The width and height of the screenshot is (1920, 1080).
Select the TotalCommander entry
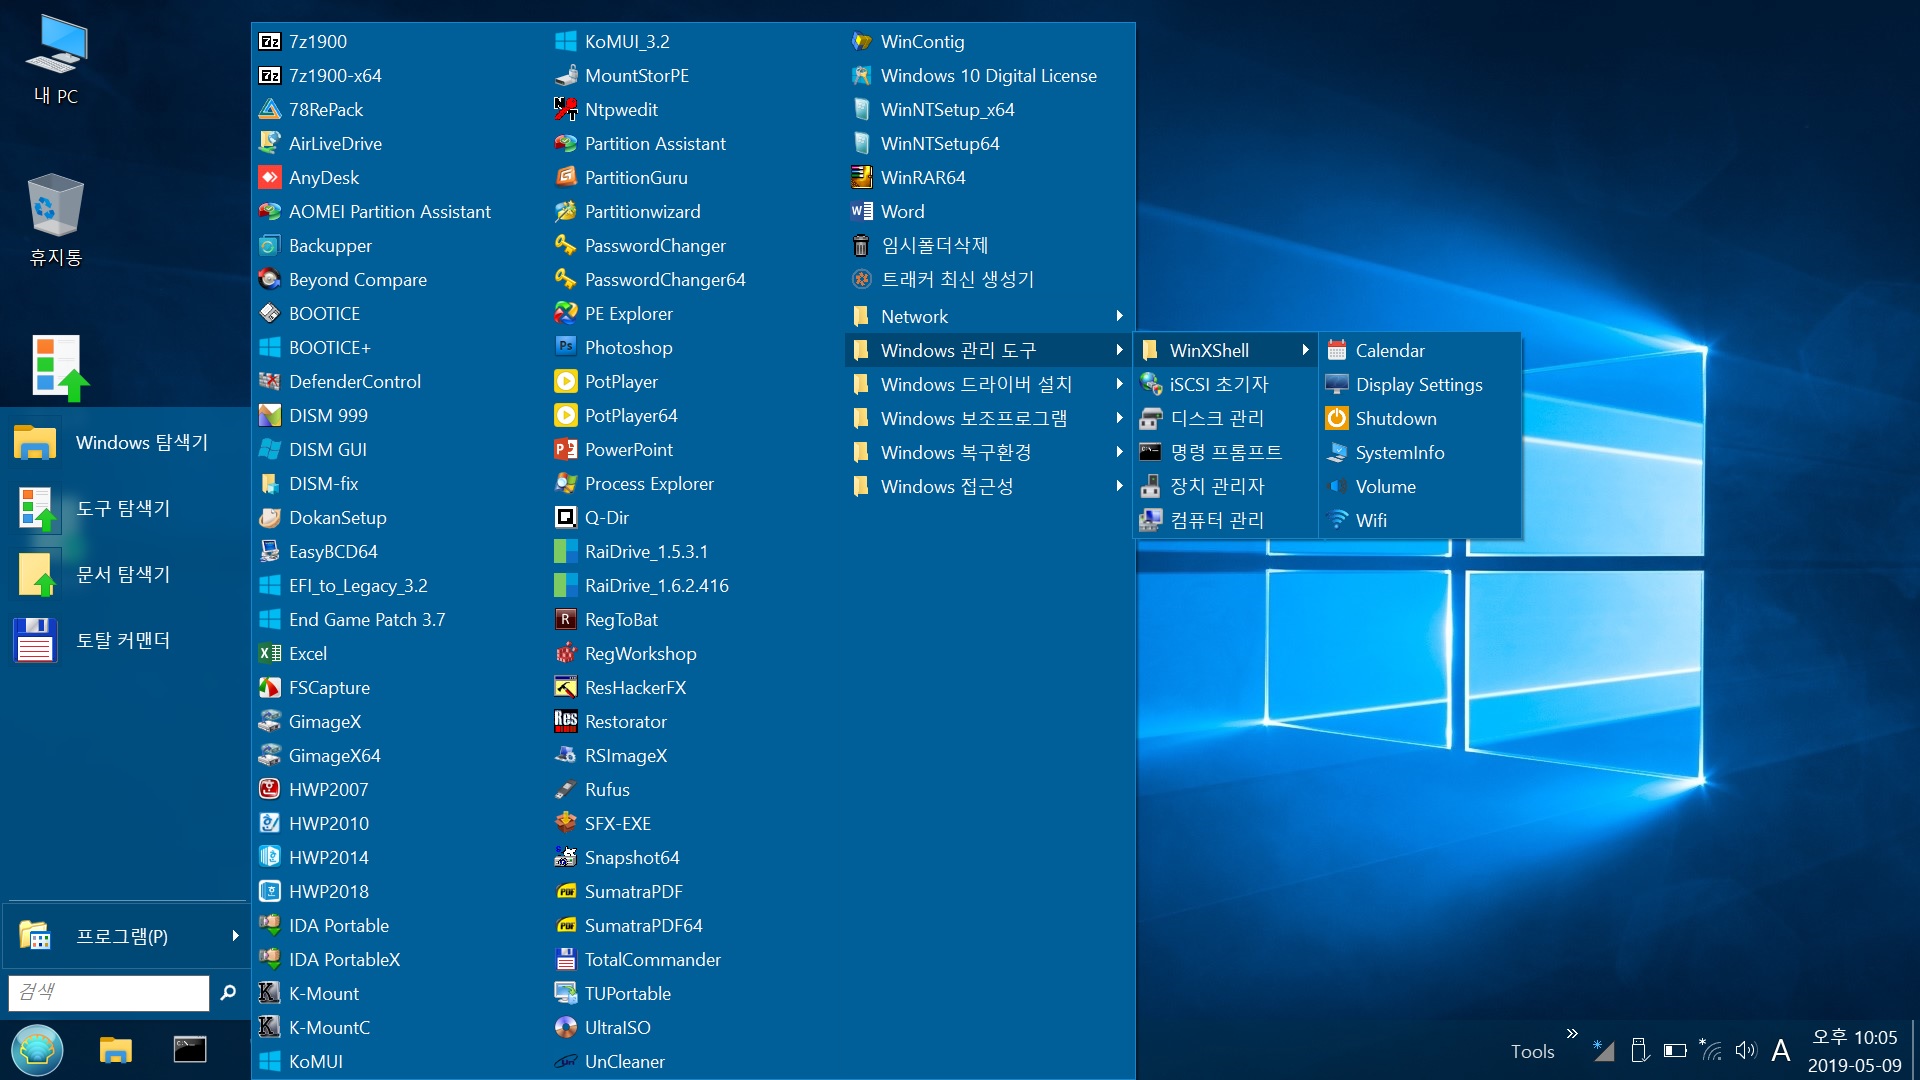pos(652,959)
